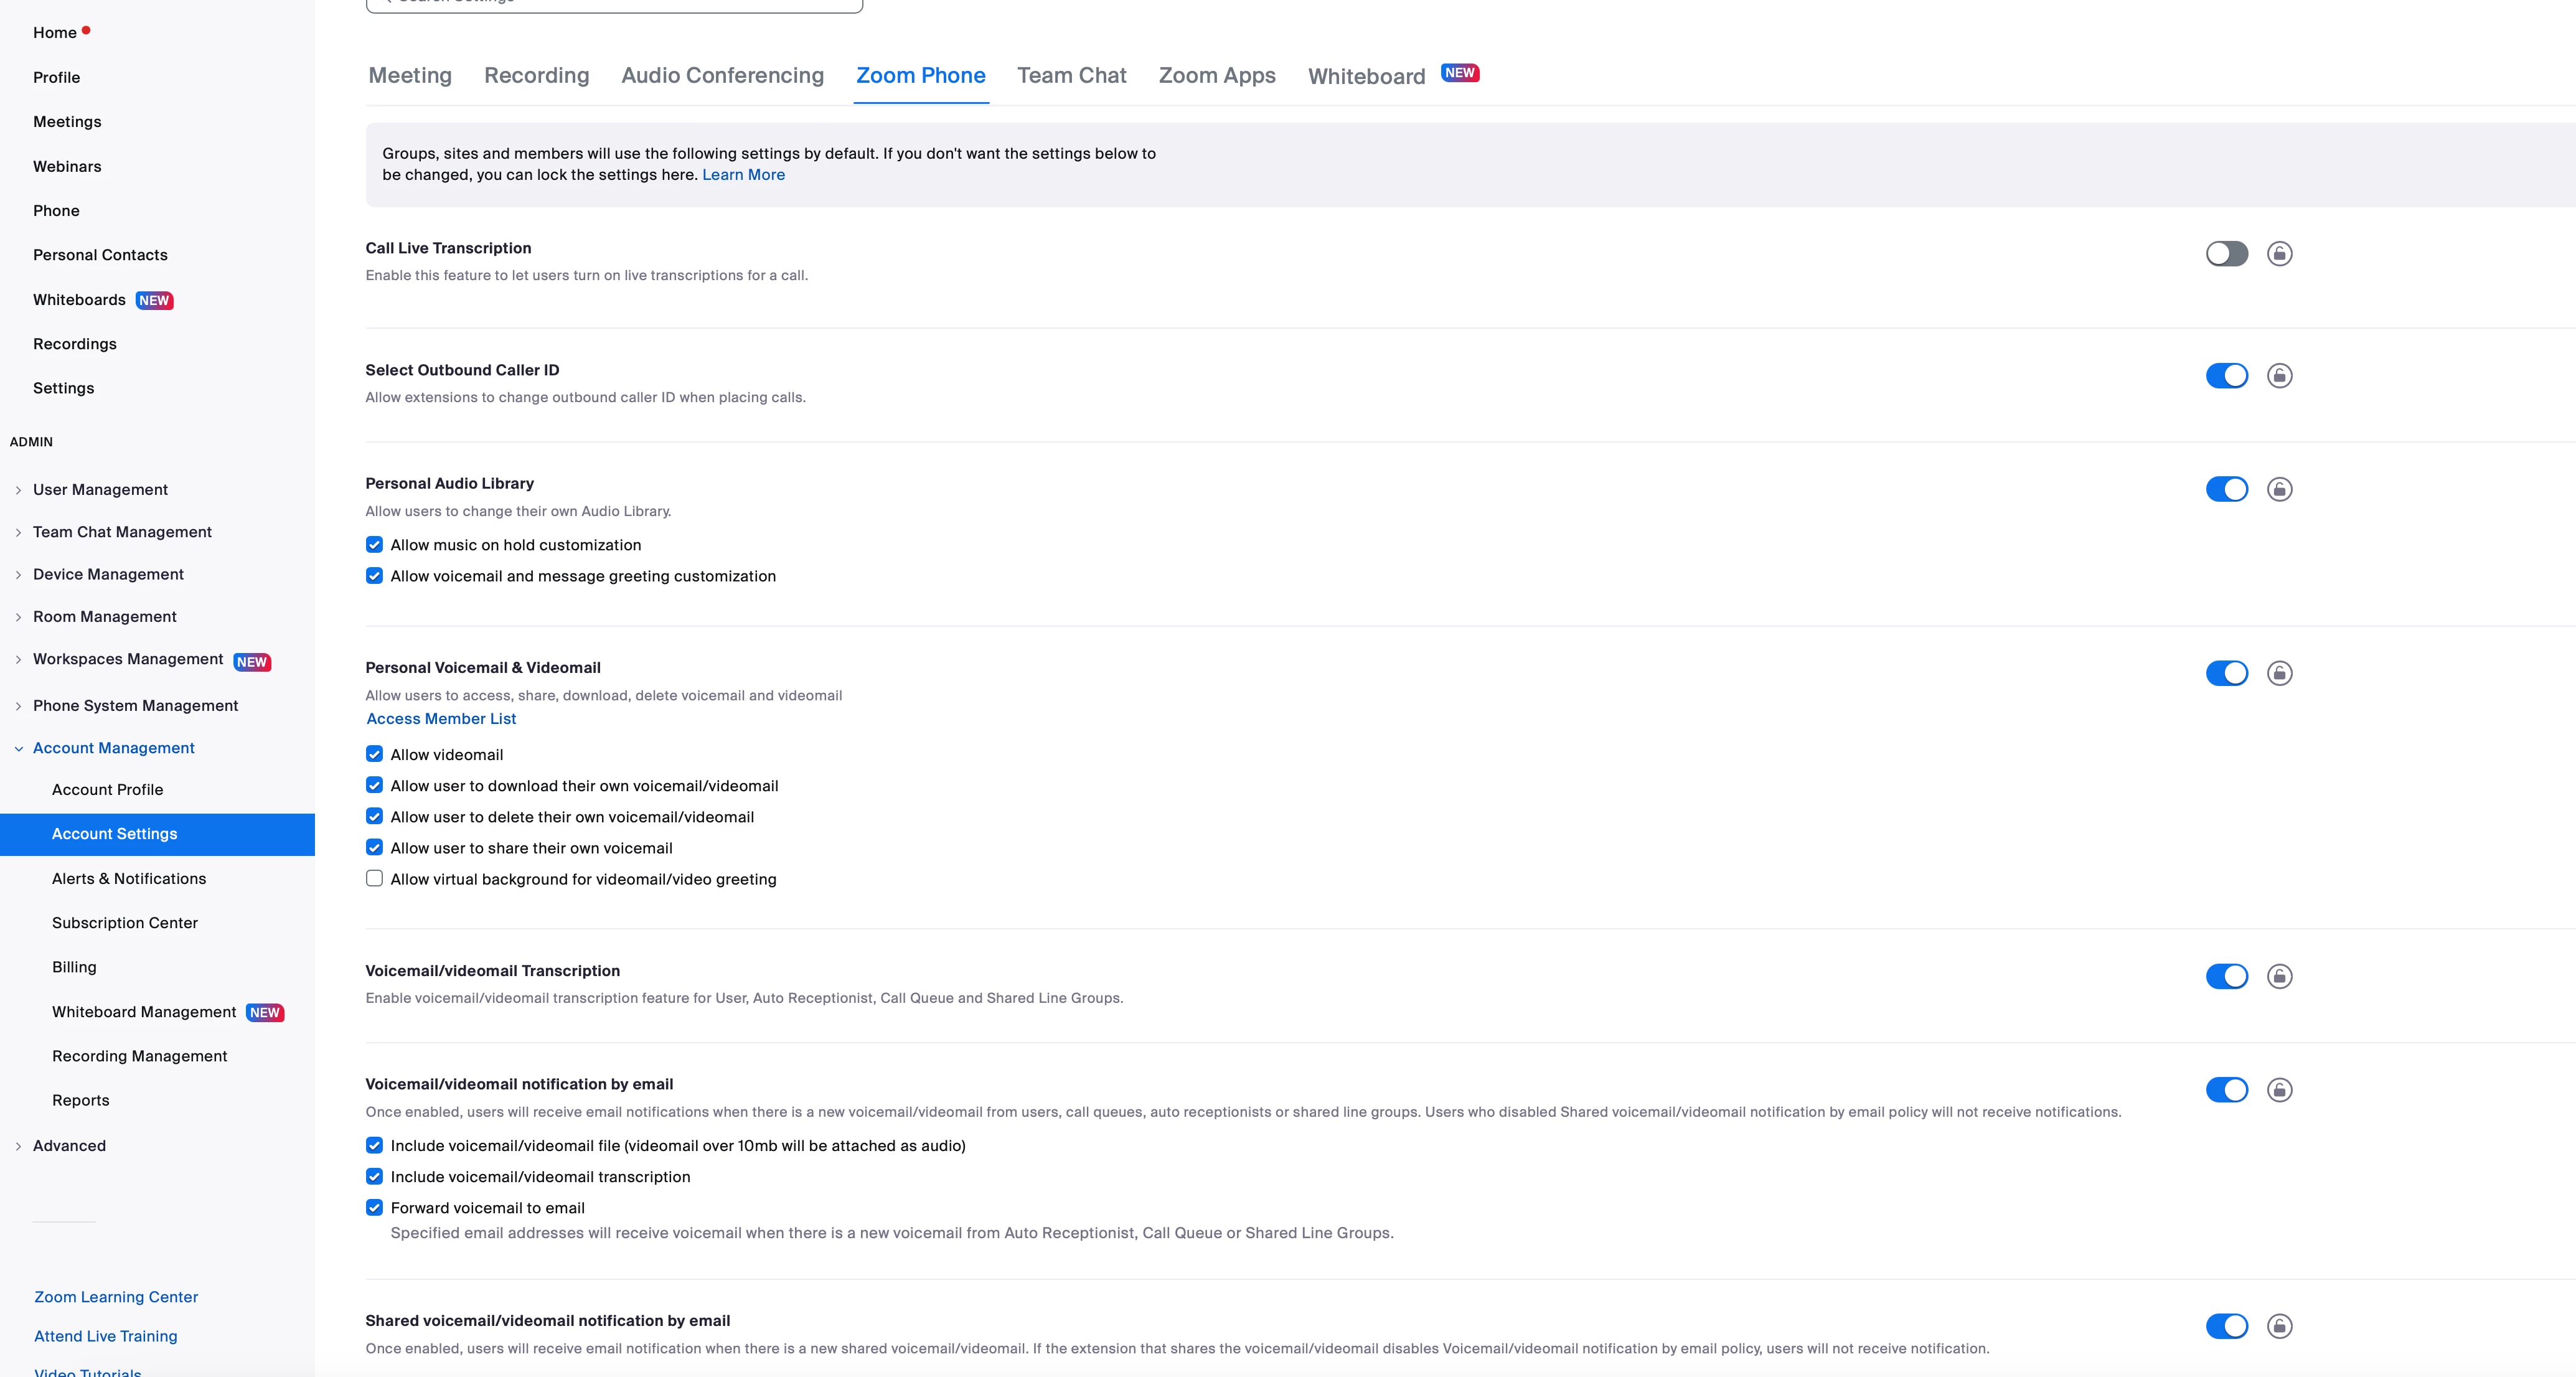
Task: Click lock icon for Call Live Transcription
Action: coord(2279,254)
